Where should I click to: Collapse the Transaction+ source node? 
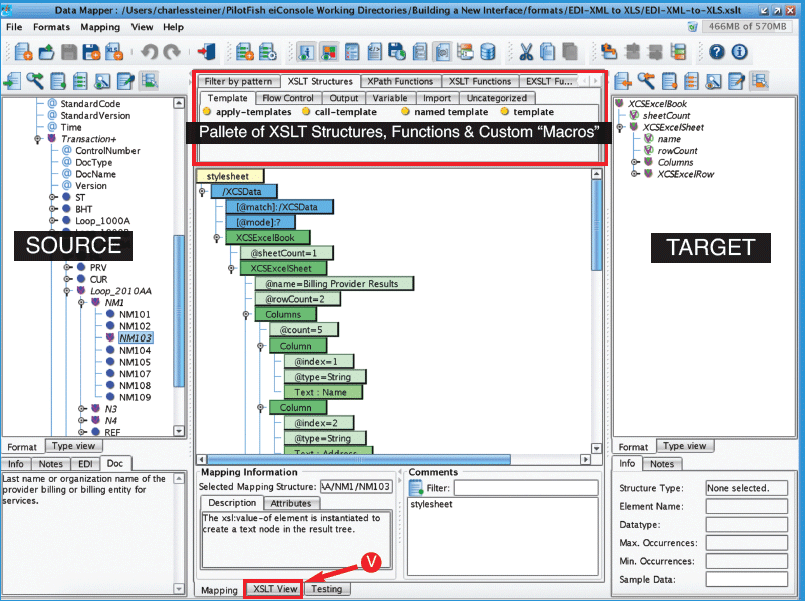point(38,139)
